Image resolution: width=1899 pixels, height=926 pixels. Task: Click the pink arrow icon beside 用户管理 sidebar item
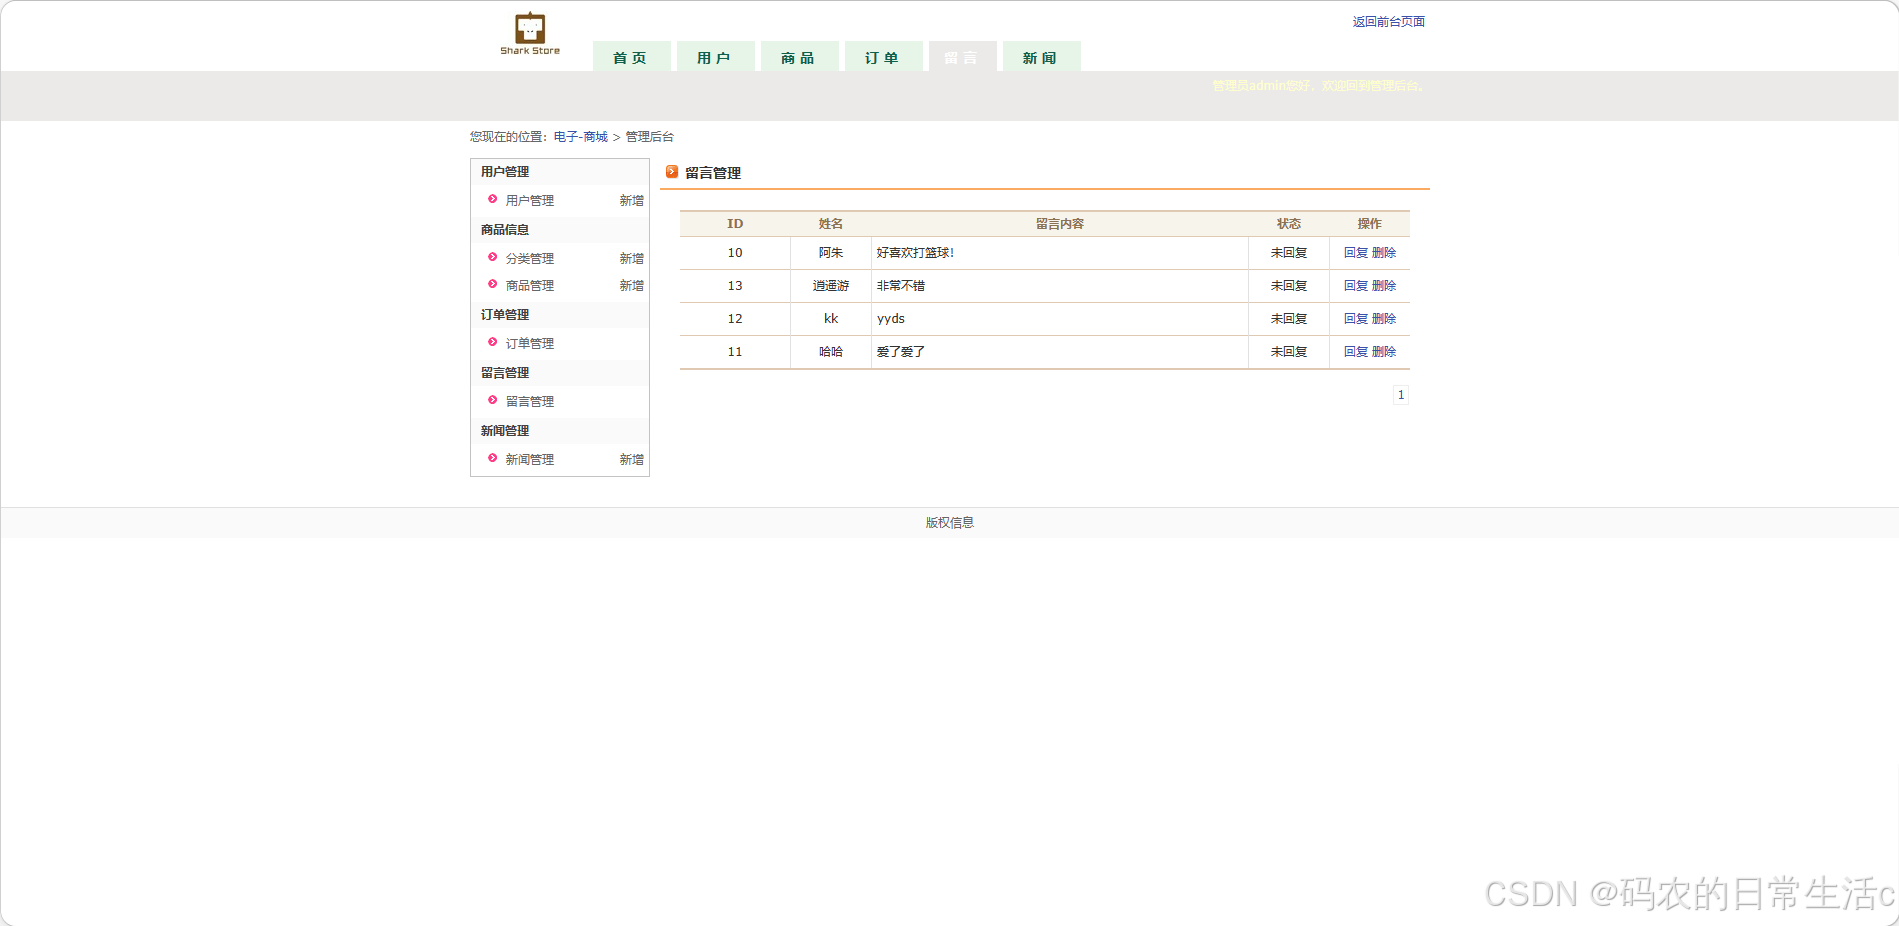[x=492, y=199]
